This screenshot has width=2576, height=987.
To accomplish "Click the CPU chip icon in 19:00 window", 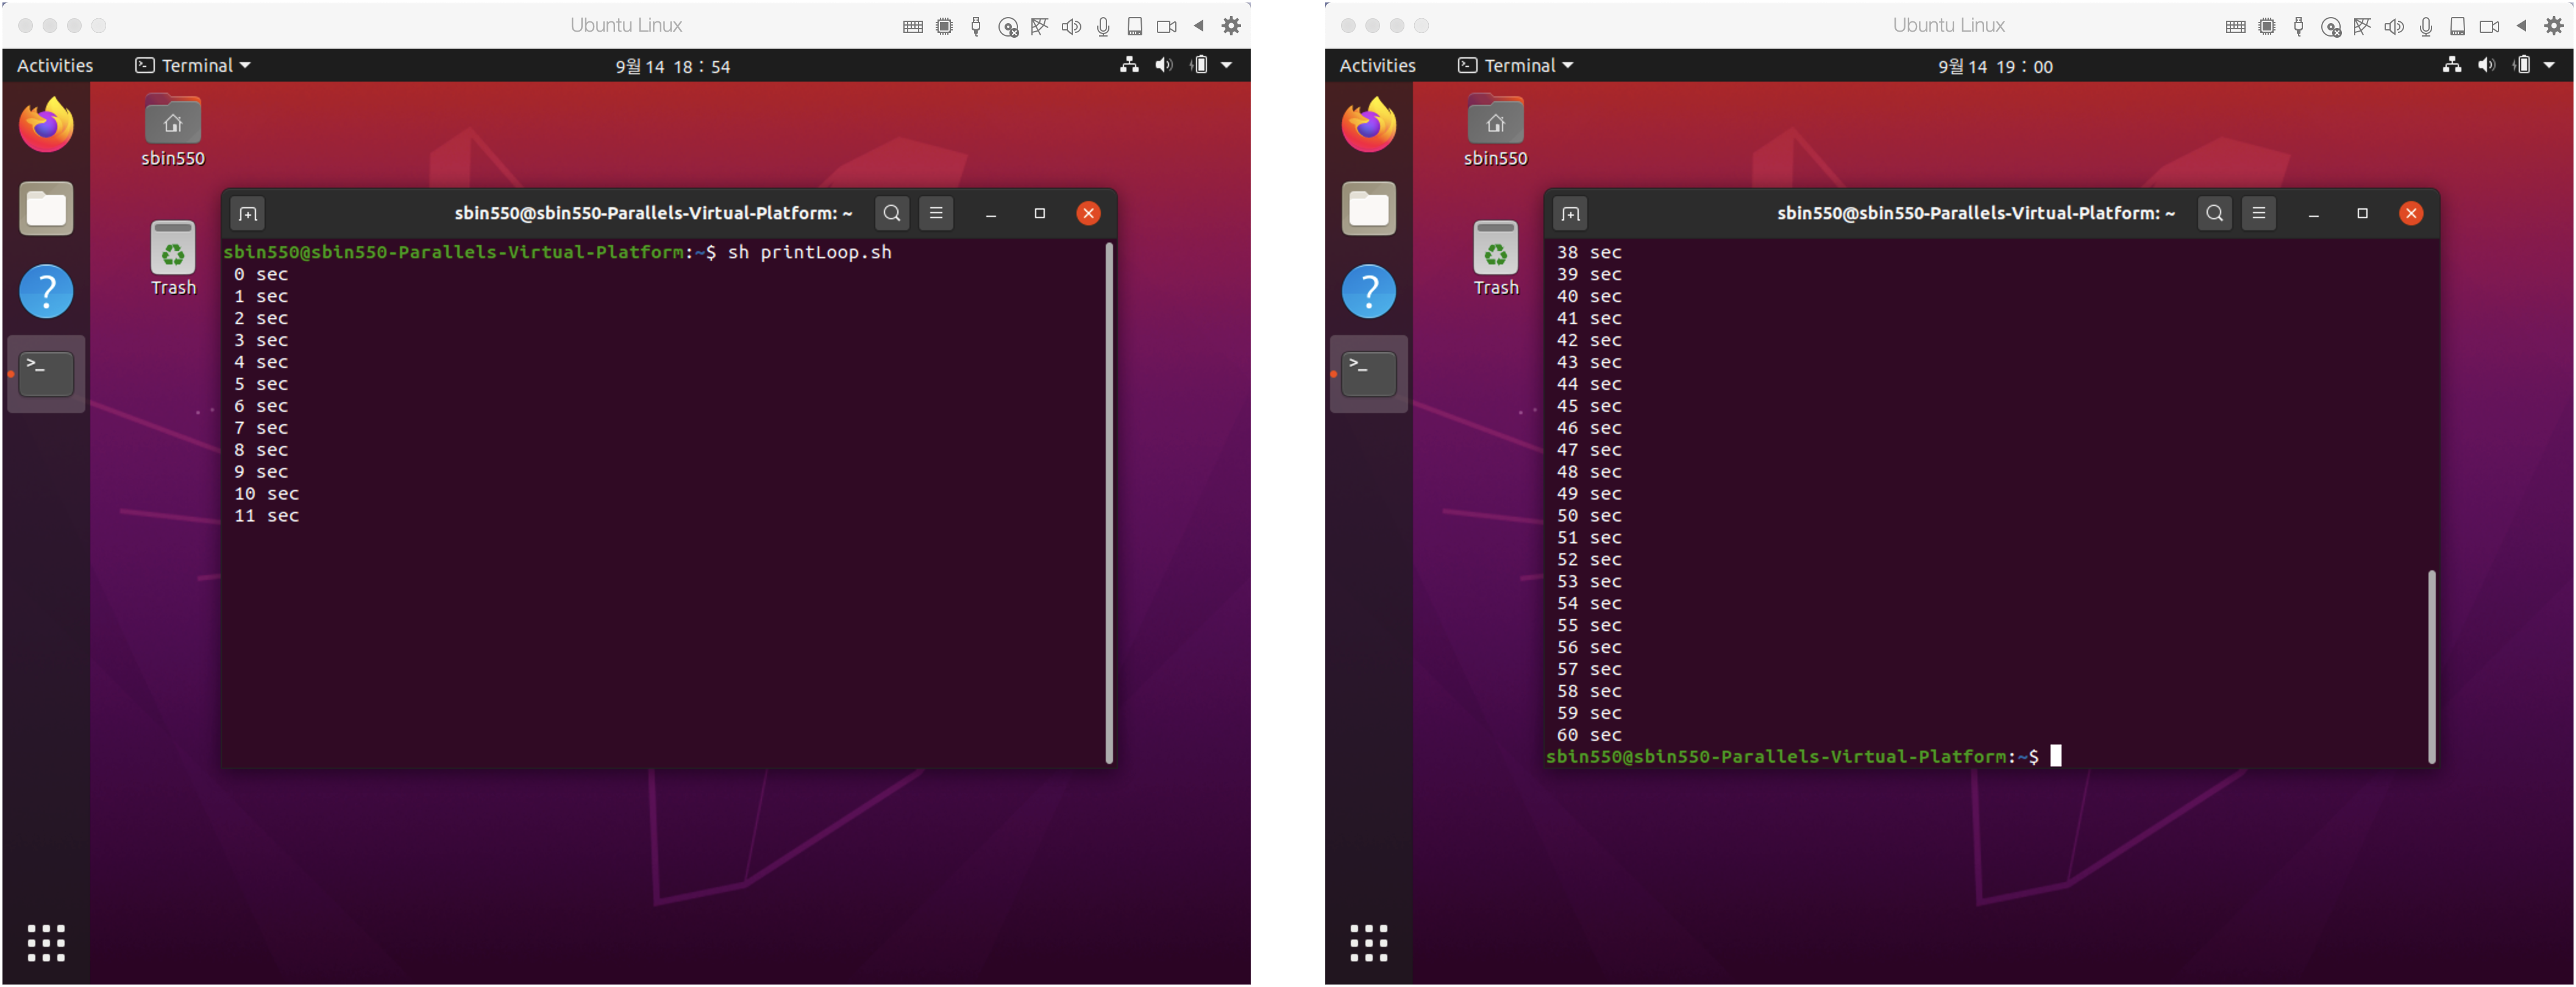I will click(x=2267, y=27).
